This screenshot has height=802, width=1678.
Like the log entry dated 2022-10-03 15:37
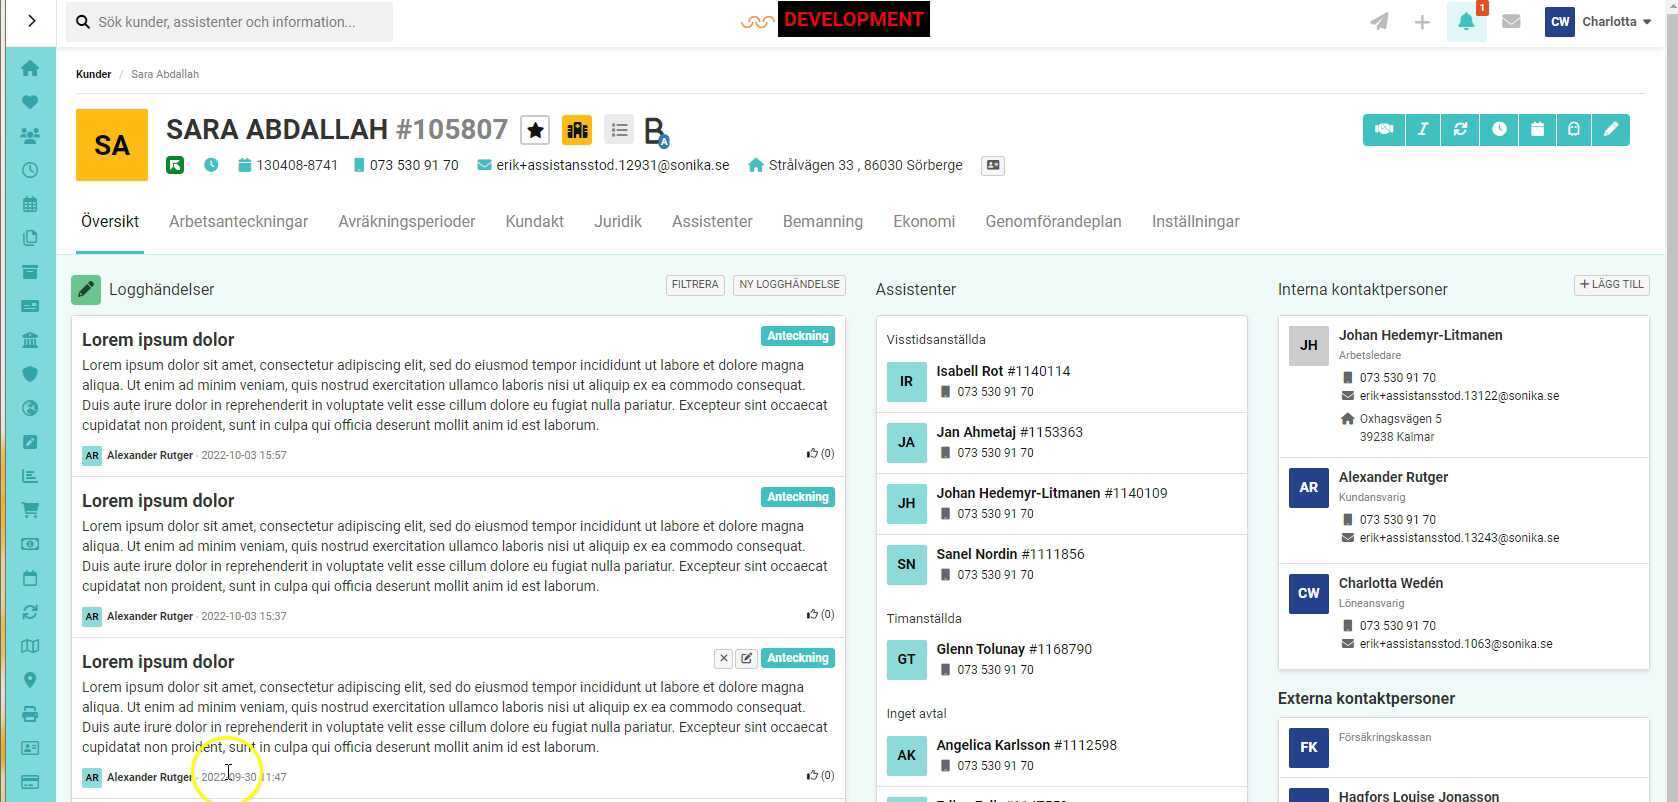tap(820, 615)
